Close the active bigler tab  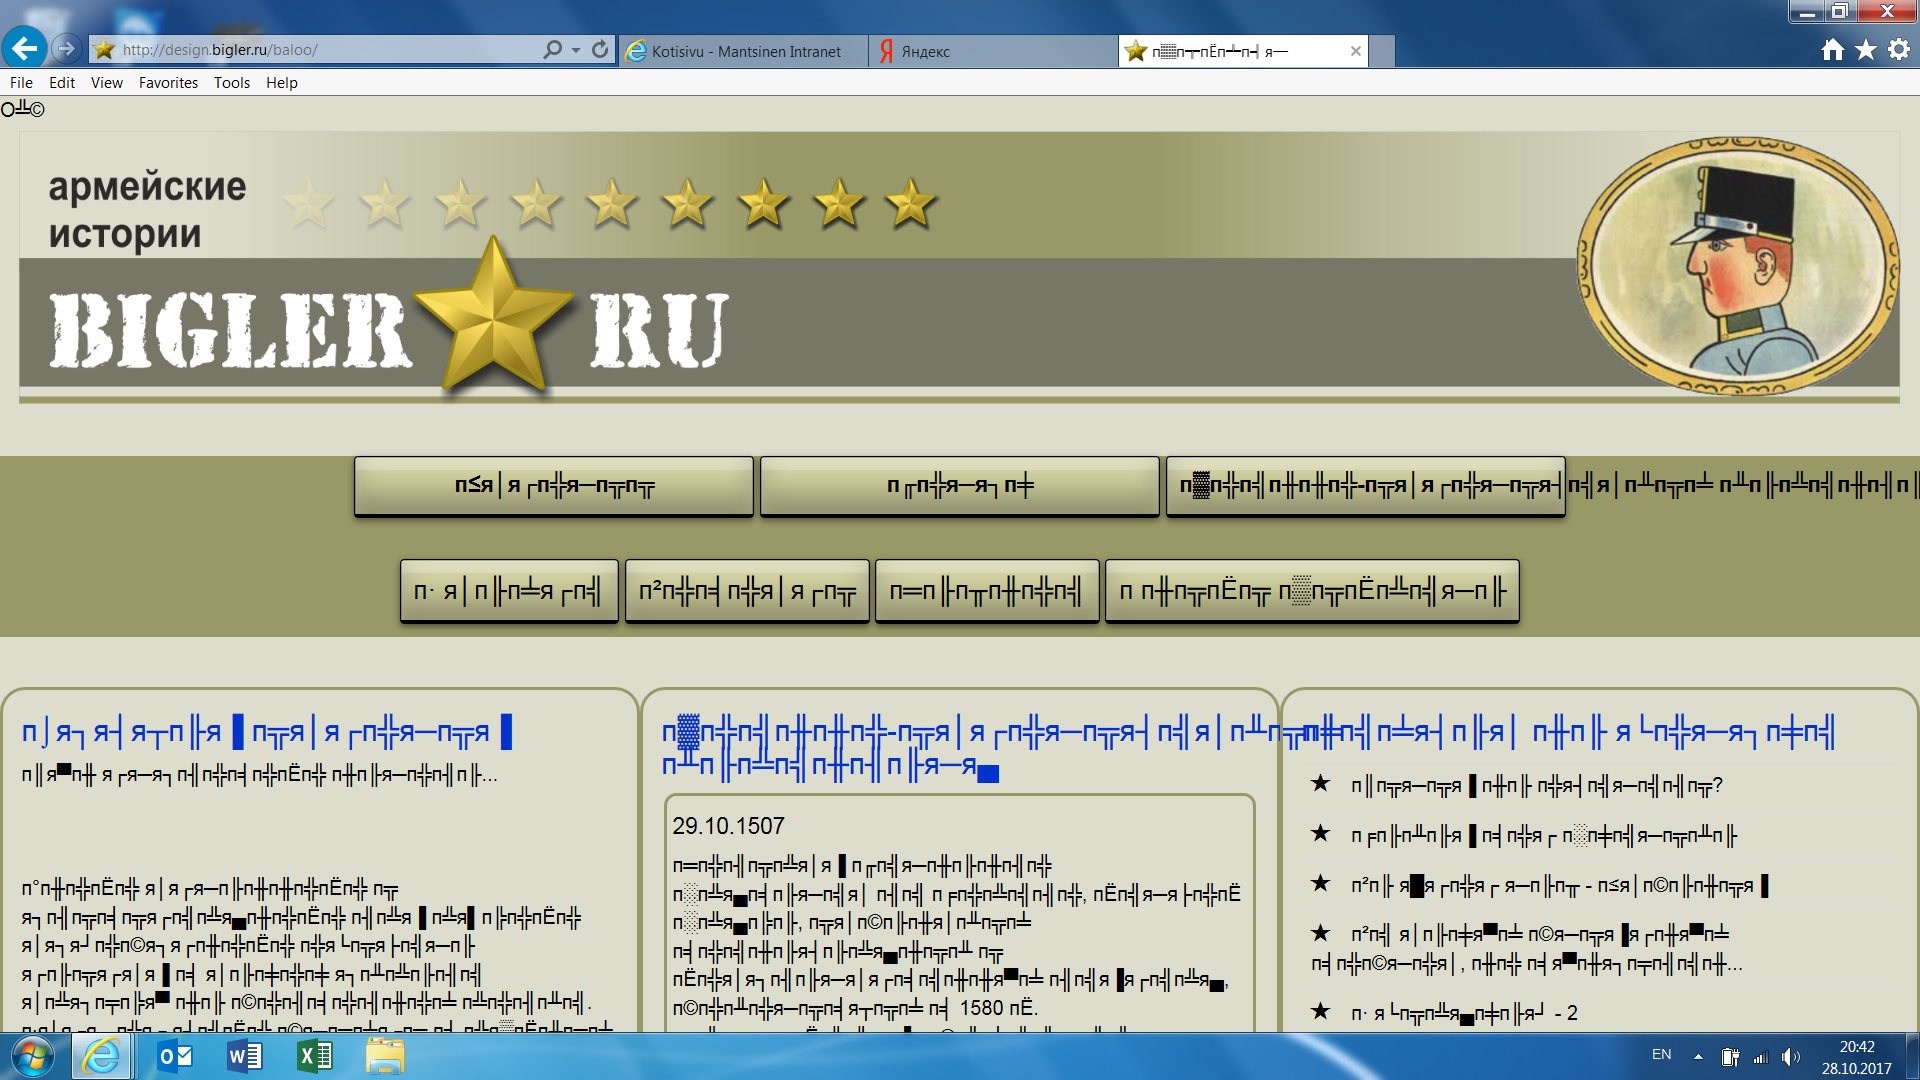tap(1355, 51)
